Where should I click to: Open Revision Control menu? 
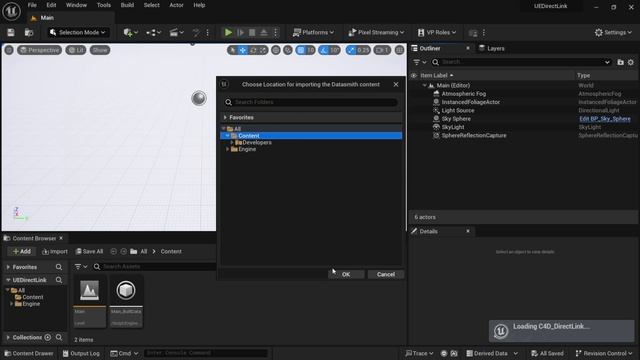point(604,353)
